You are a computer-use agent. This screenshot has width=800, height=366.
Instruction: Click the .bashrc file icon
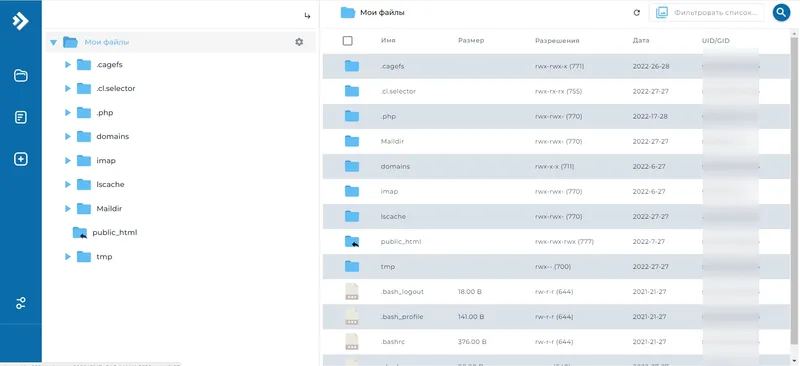click(x=352, y=341)
